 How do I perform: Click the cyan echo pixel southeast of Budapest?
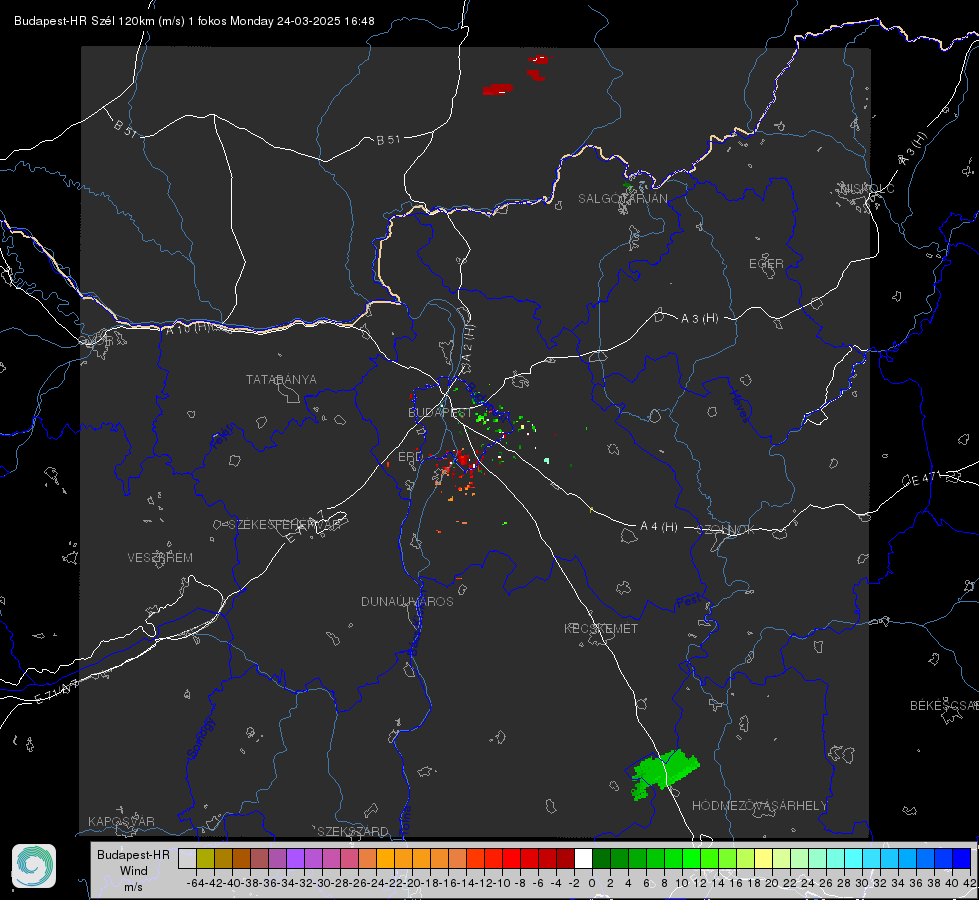(547, 460)
